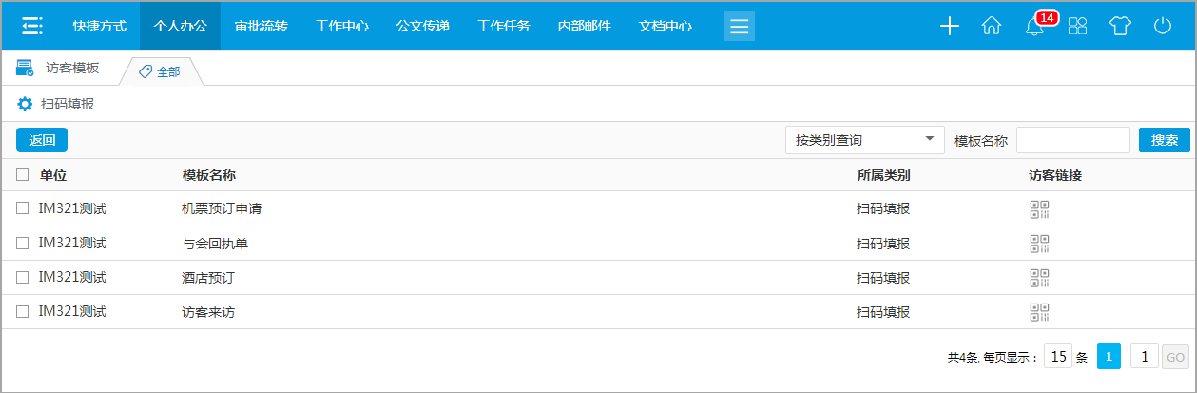
Task: Open the 快捷方式 menu
Action: click(x=100, y=26)
